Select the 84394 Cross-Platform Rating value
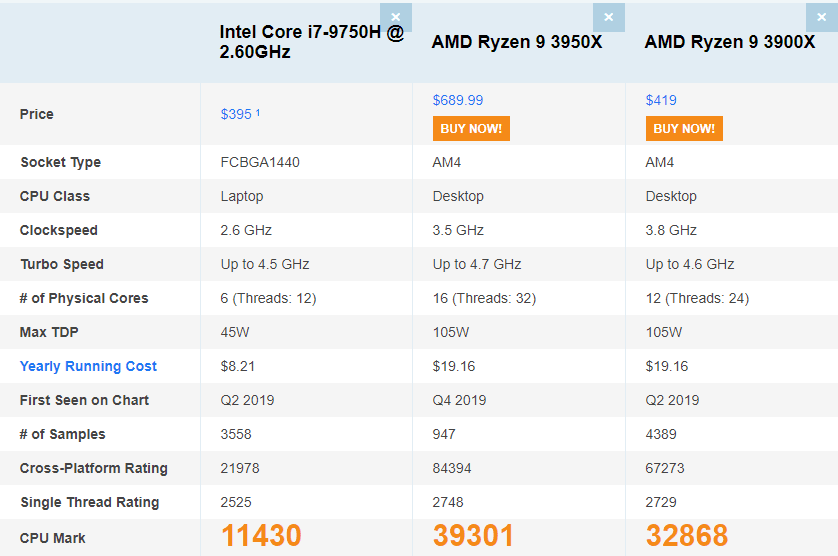The height and width of the screenshot is (556, 838). coord(452,468)
